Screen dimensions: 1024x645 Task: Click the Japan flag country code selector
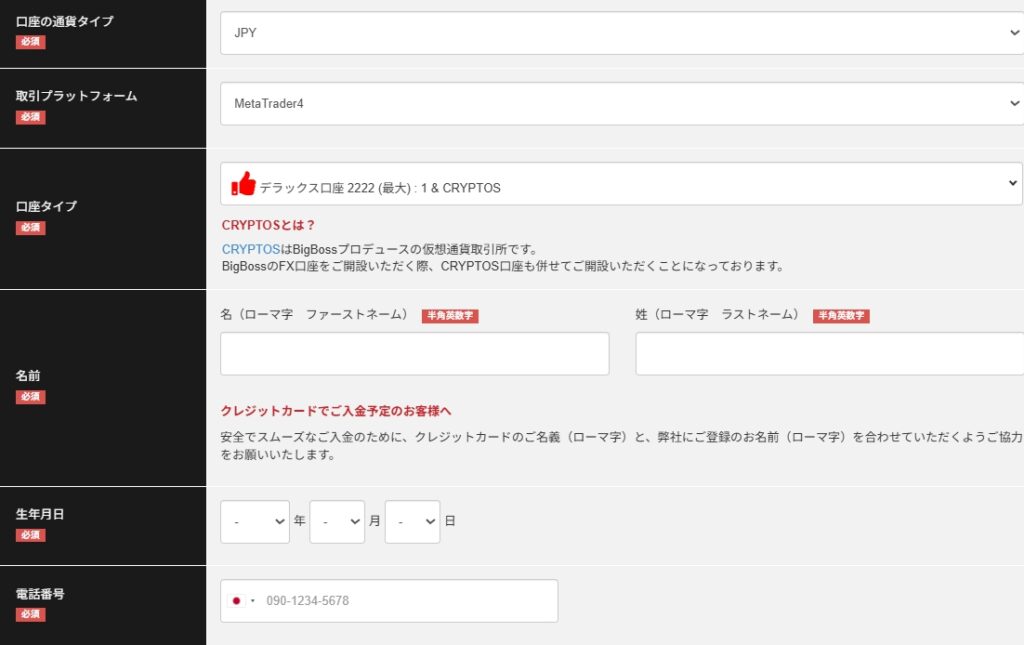(242, 601)
